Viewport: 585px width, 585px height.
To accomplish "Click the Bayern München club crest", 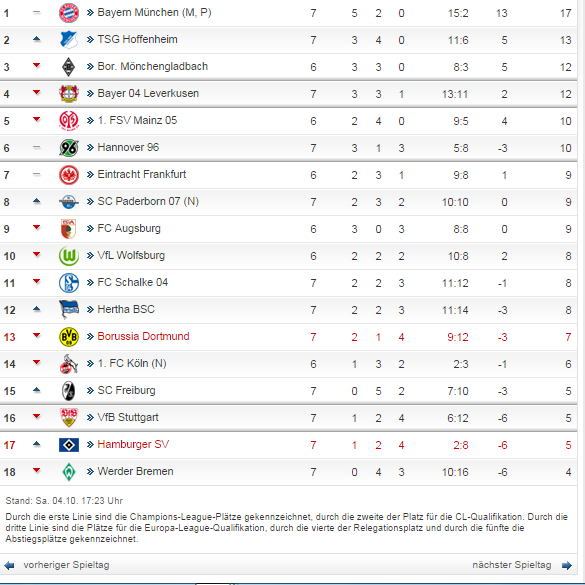I will tap(69, 13).
